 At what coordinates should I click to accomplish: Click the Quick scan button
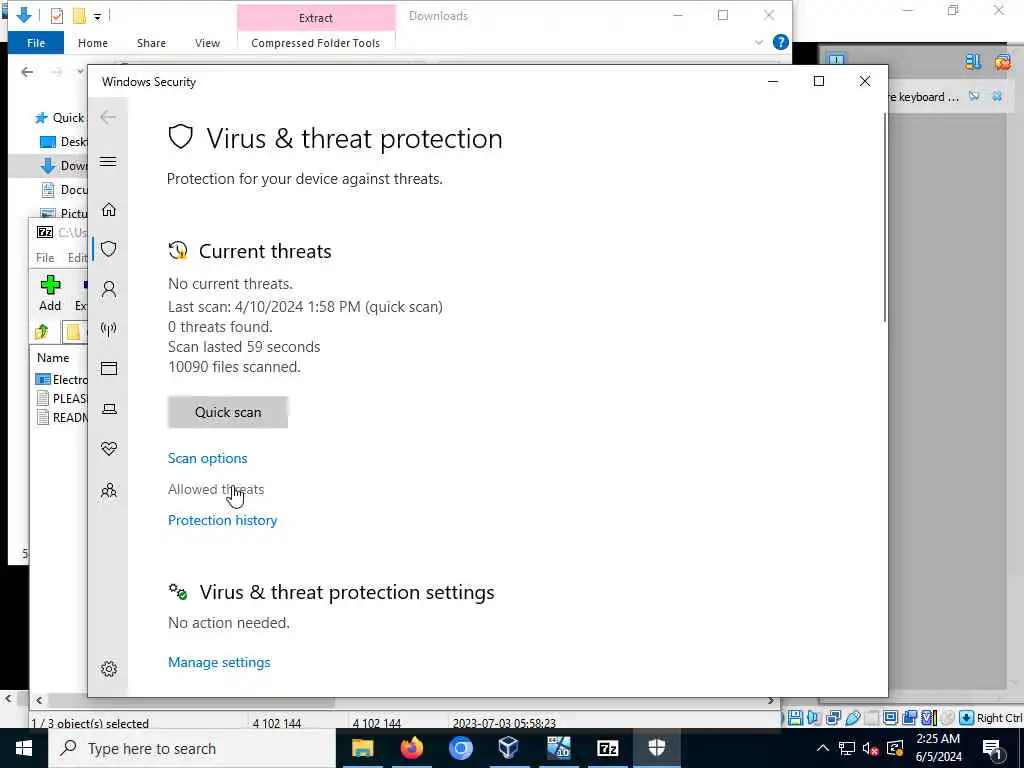point(228,412)
